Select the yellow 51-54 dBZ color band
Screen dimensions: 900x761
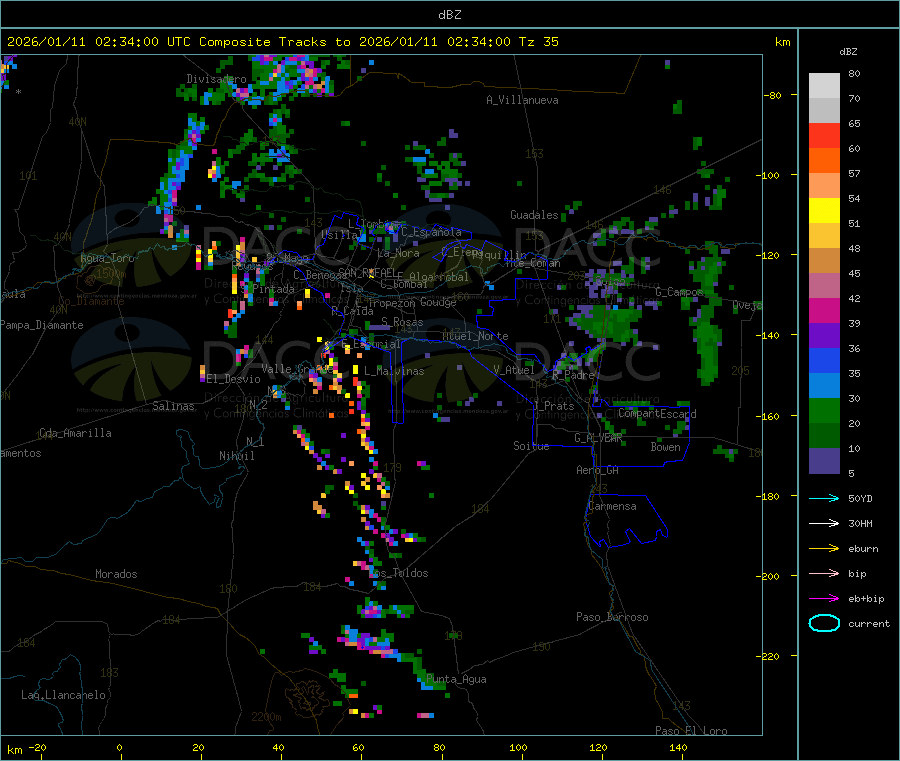point(824,211)
